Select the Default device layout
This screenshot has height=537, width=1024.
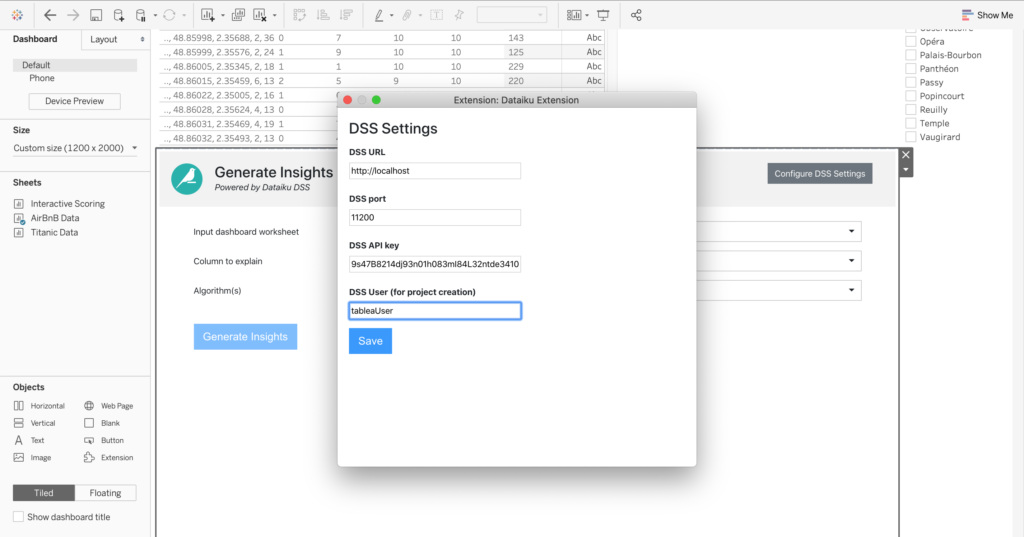(75, 65)
